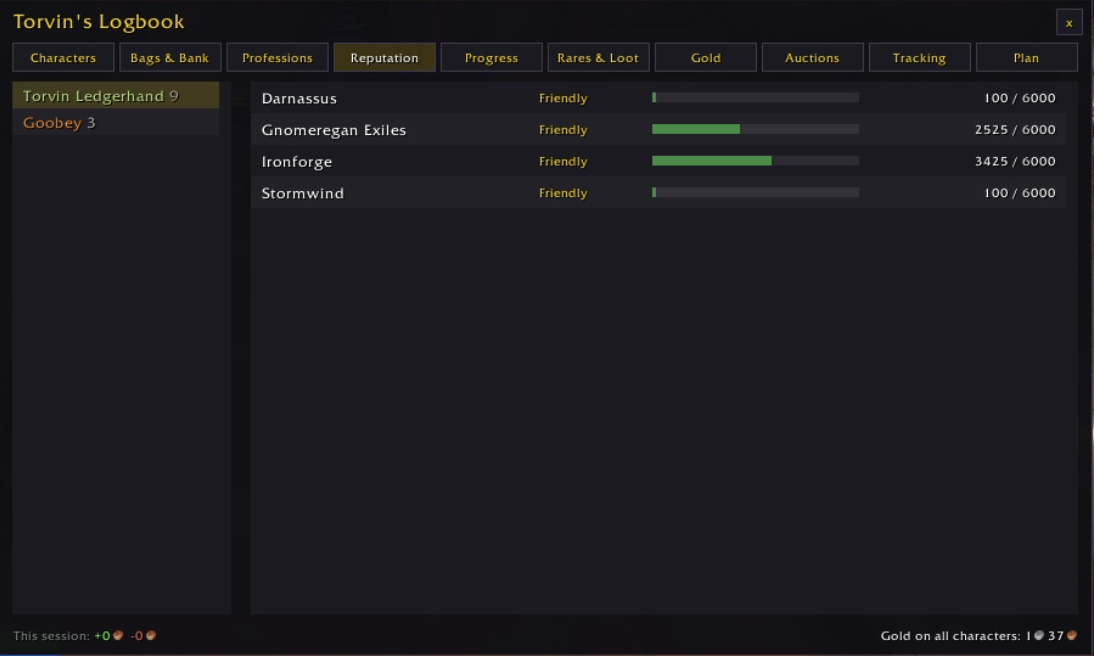
Task: Show the Tracking tab
Action: click(920, 58)
